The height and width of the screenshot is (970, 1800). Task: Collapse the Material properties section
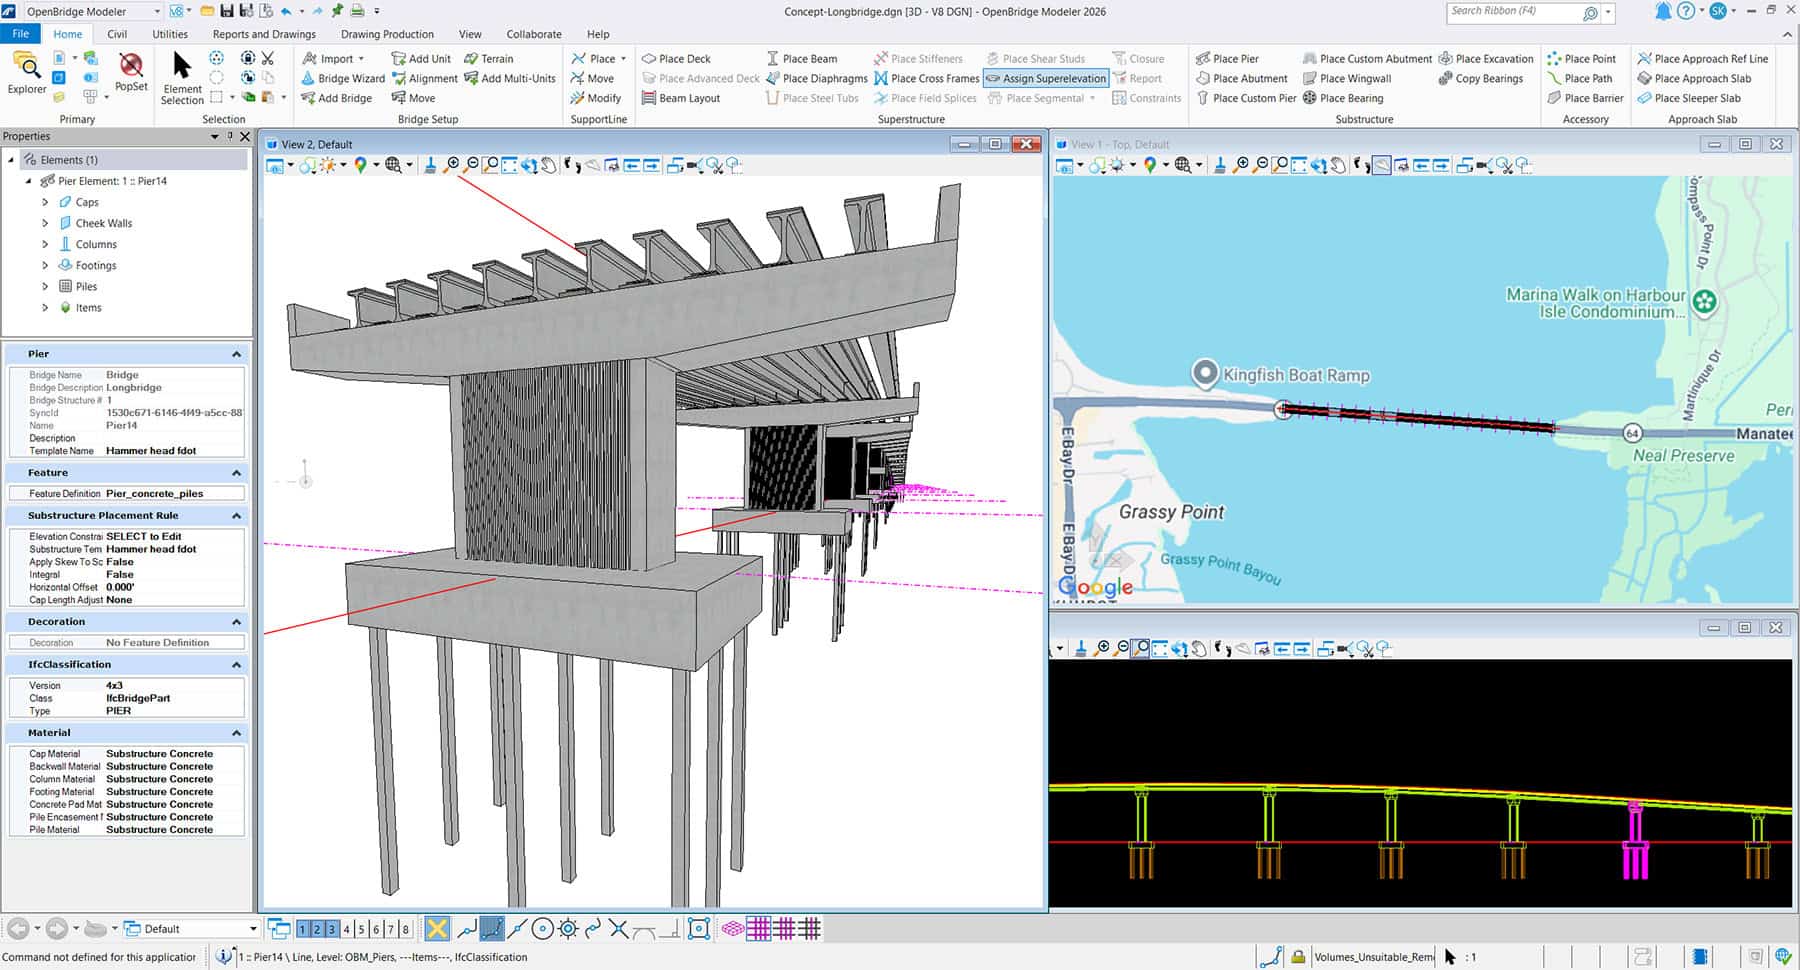[236, 733]
